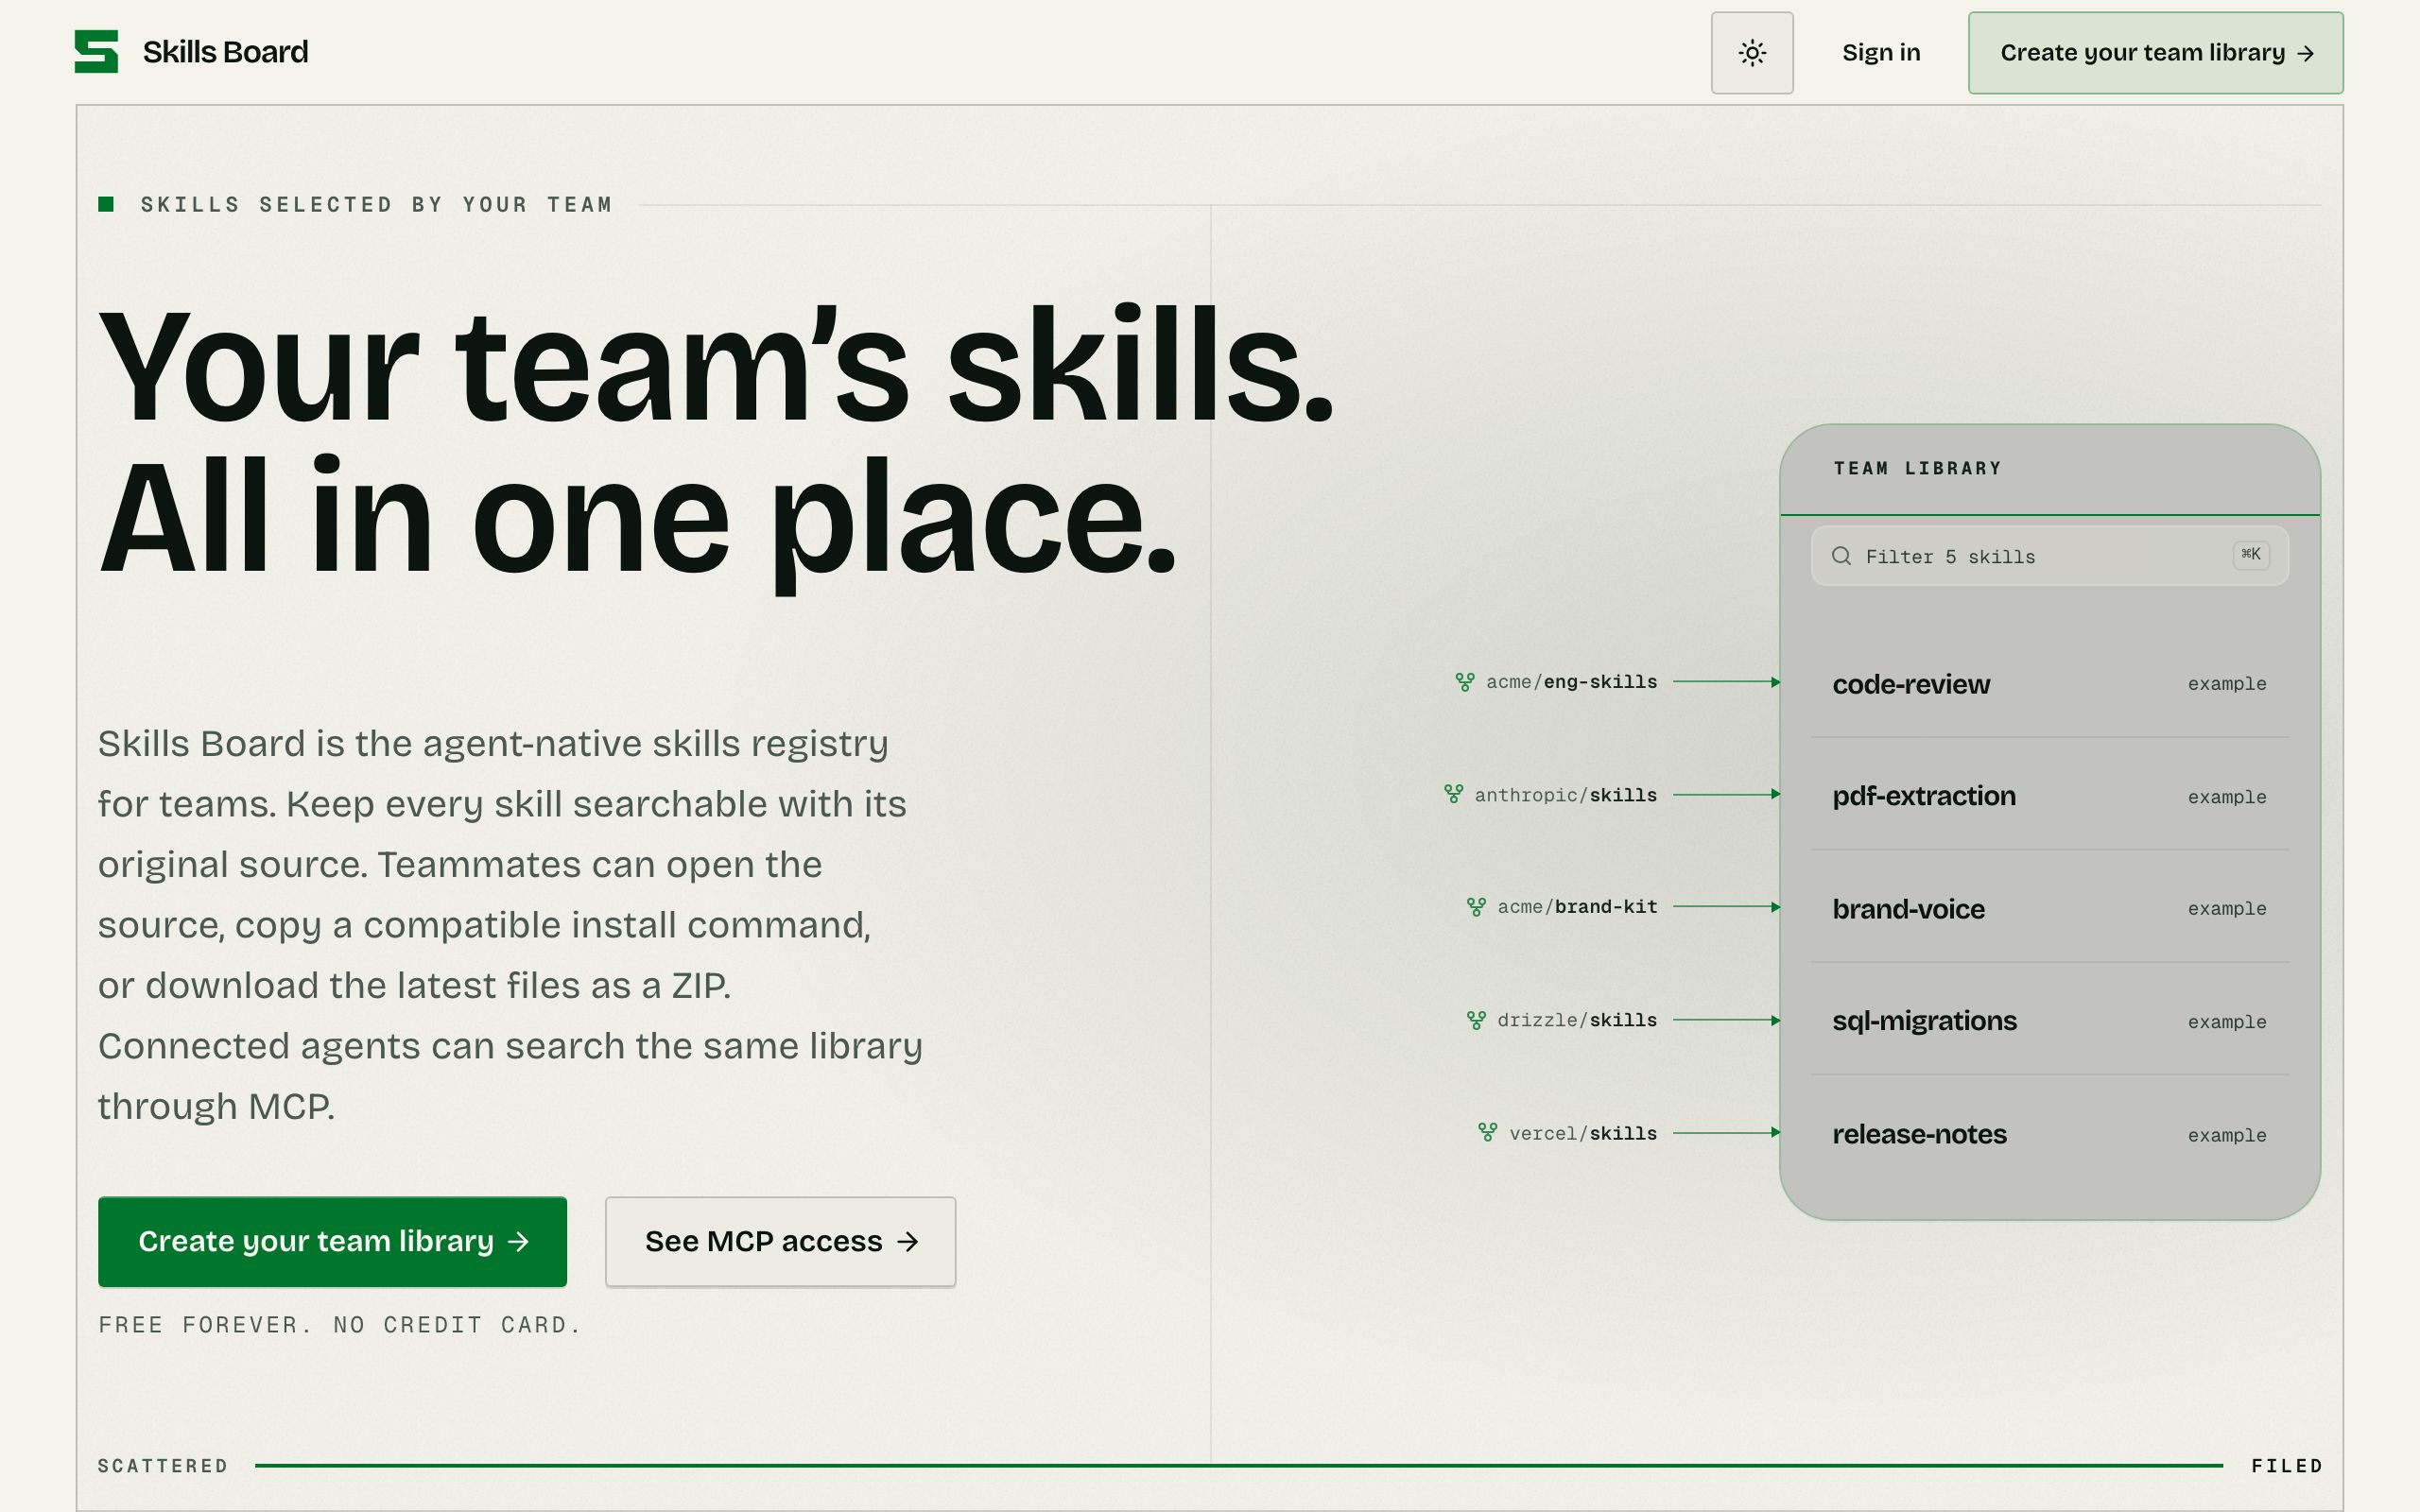Click header Create your team library button
The width and height of the screenshot is (2420, 1512).
click(2155, 53)
